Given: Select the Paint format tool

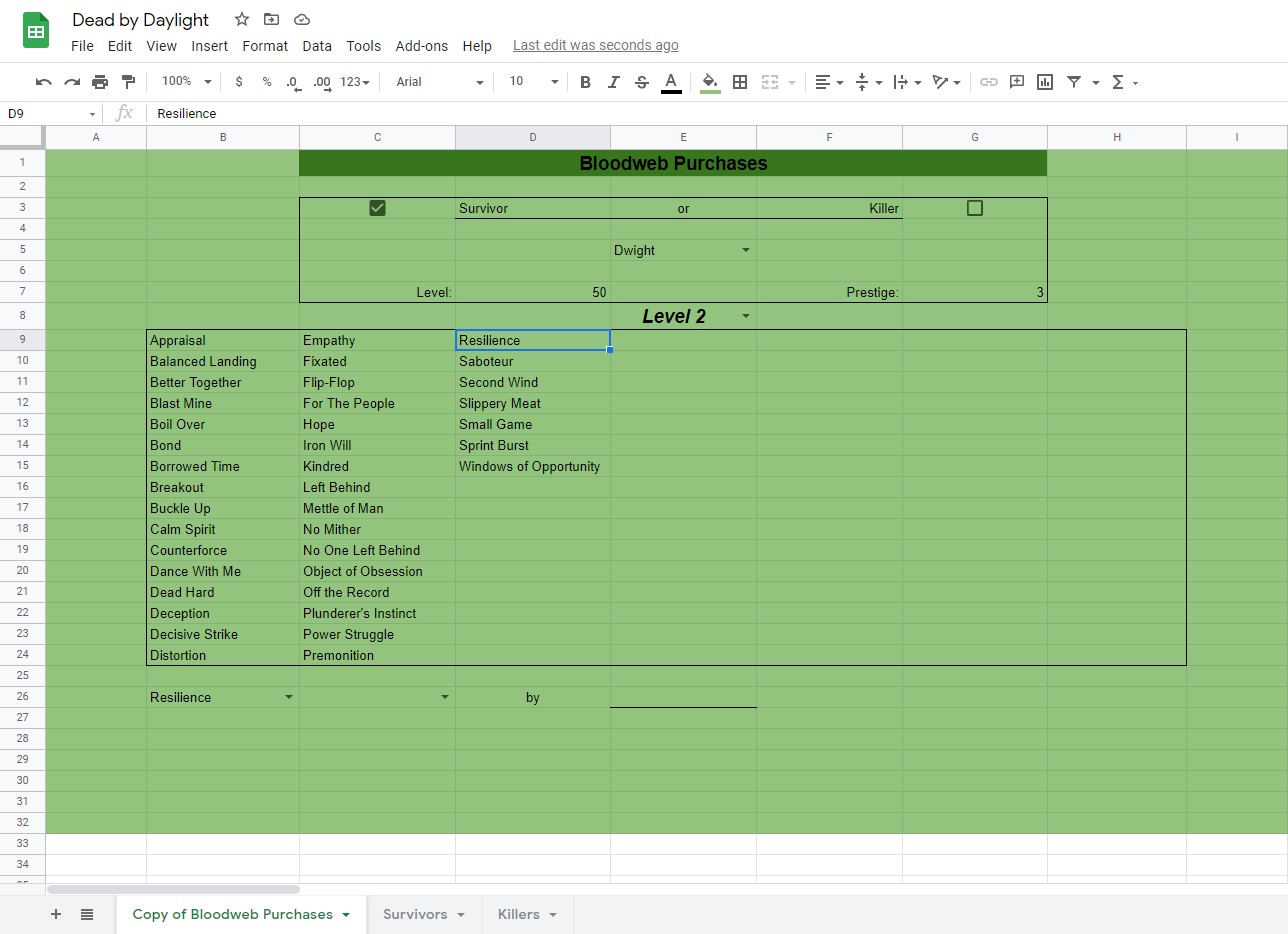Looking at the screenshot, I should (x=128, y=82).
